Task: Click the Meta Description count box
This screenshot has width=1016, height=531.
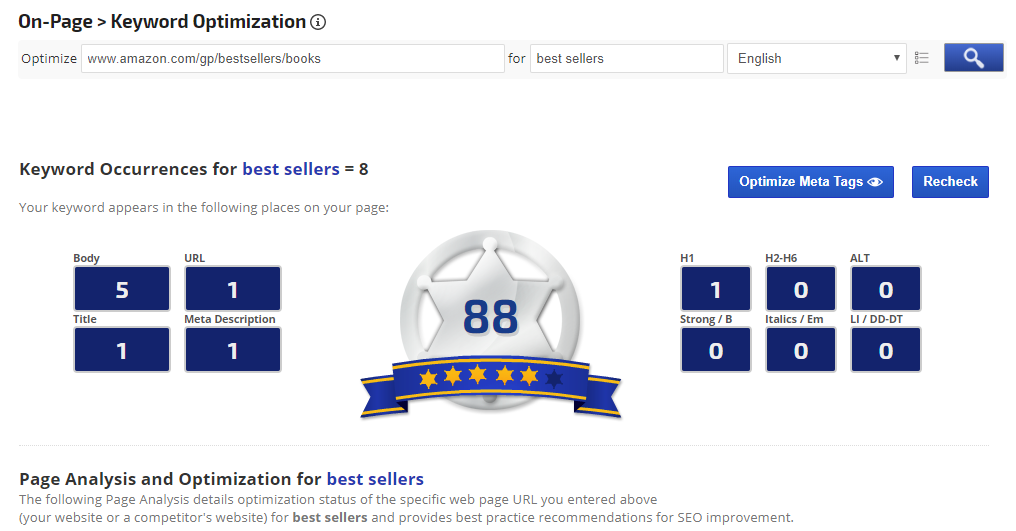Action: pyautogui.click(x=232, y=350)
